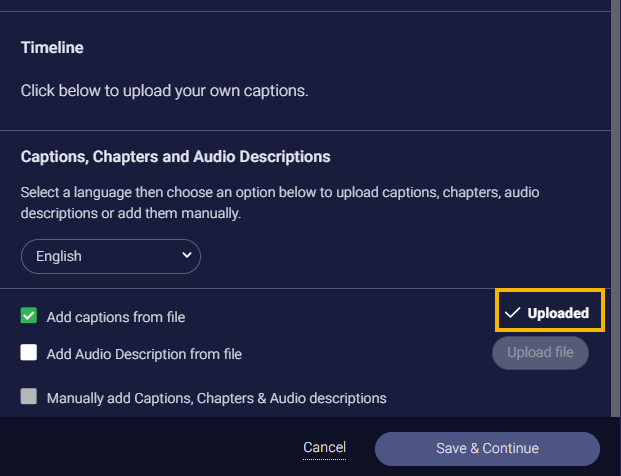The height and width of the screenshot is (476, 621).
Task: Tick the Manually add Captions checkbox
Action: click(29, 397)
